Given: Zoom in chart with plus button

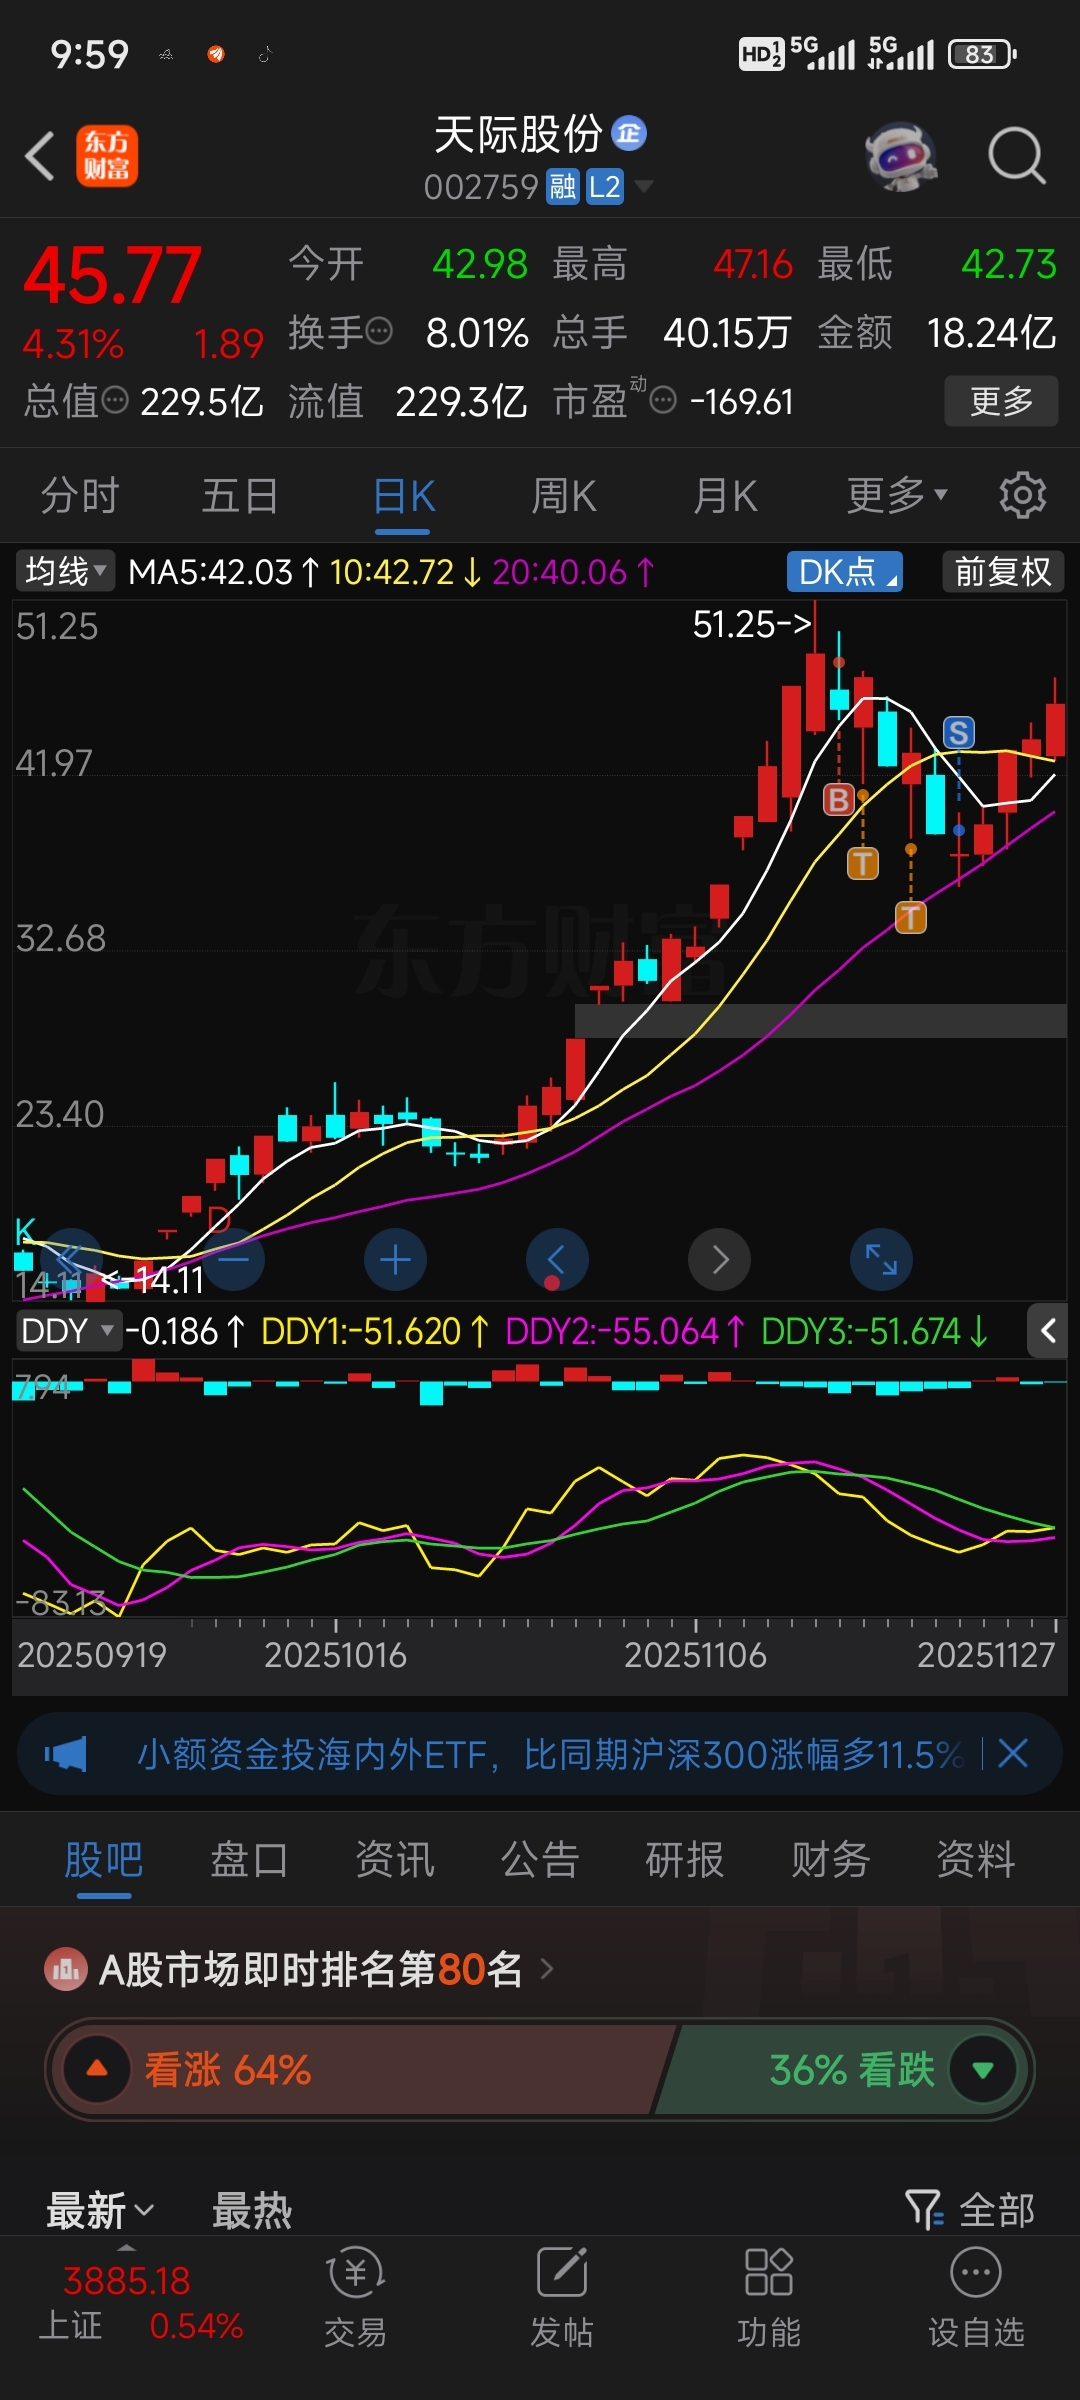Looking at the screenshot, I should [x=395, y=1259].
